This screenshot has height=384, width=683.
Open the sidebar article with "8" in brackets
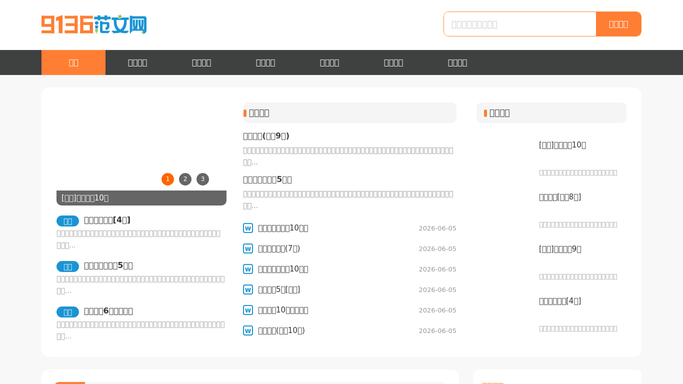560,197
